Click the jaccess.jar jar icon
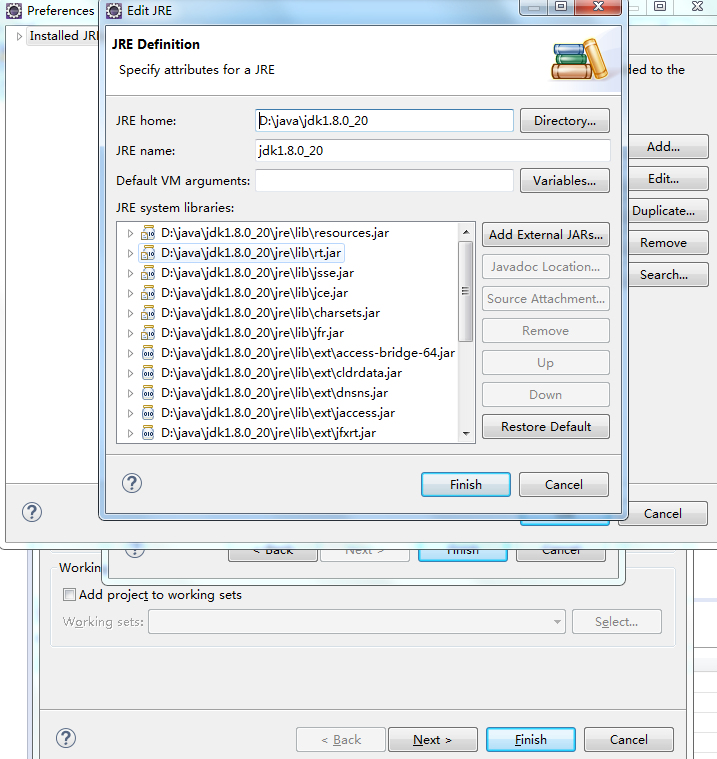The height and width of the screenshot is (759, 717). tap(148, 413)
